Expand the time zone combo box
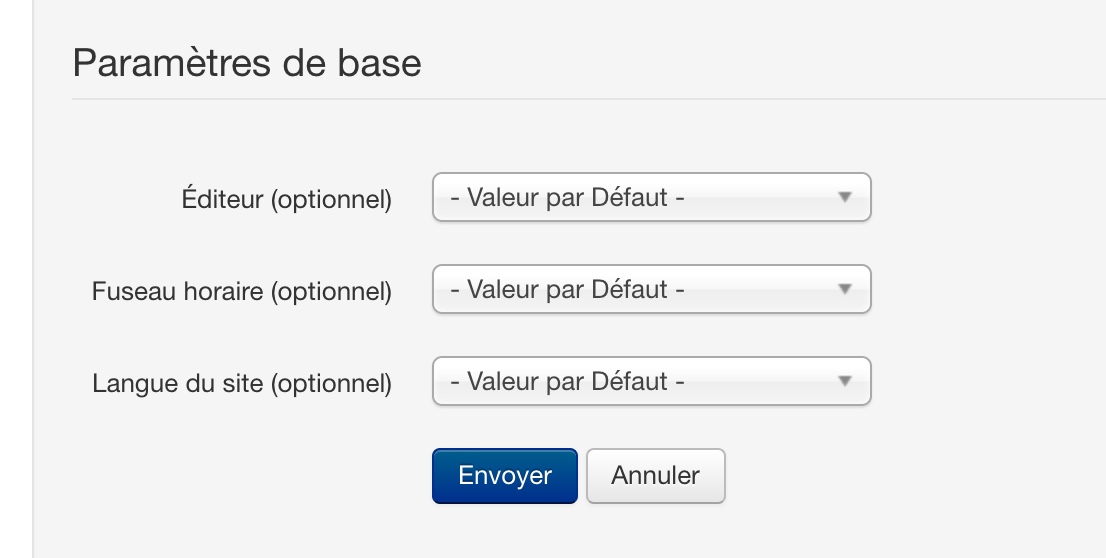 (651, 289)
